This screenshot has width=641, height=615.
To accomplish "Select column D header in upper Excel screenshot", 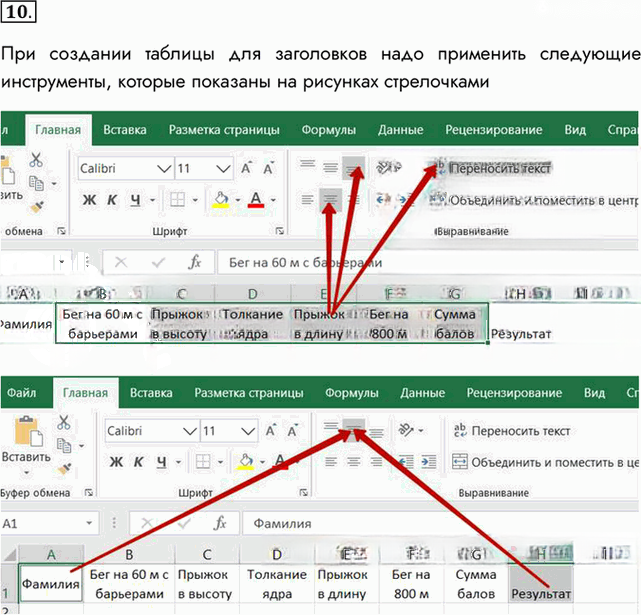I will [253, 294].
